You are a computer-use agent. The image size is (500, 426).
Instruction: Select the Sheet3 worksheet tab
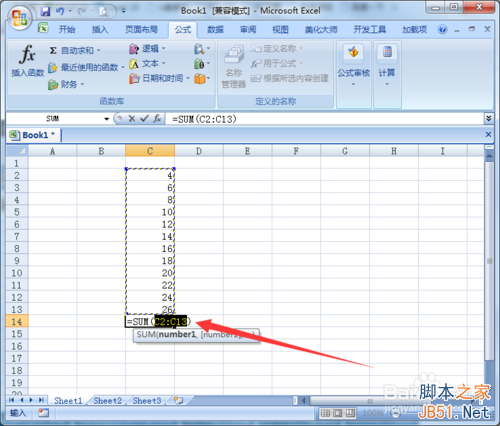(x=147, y=400)
